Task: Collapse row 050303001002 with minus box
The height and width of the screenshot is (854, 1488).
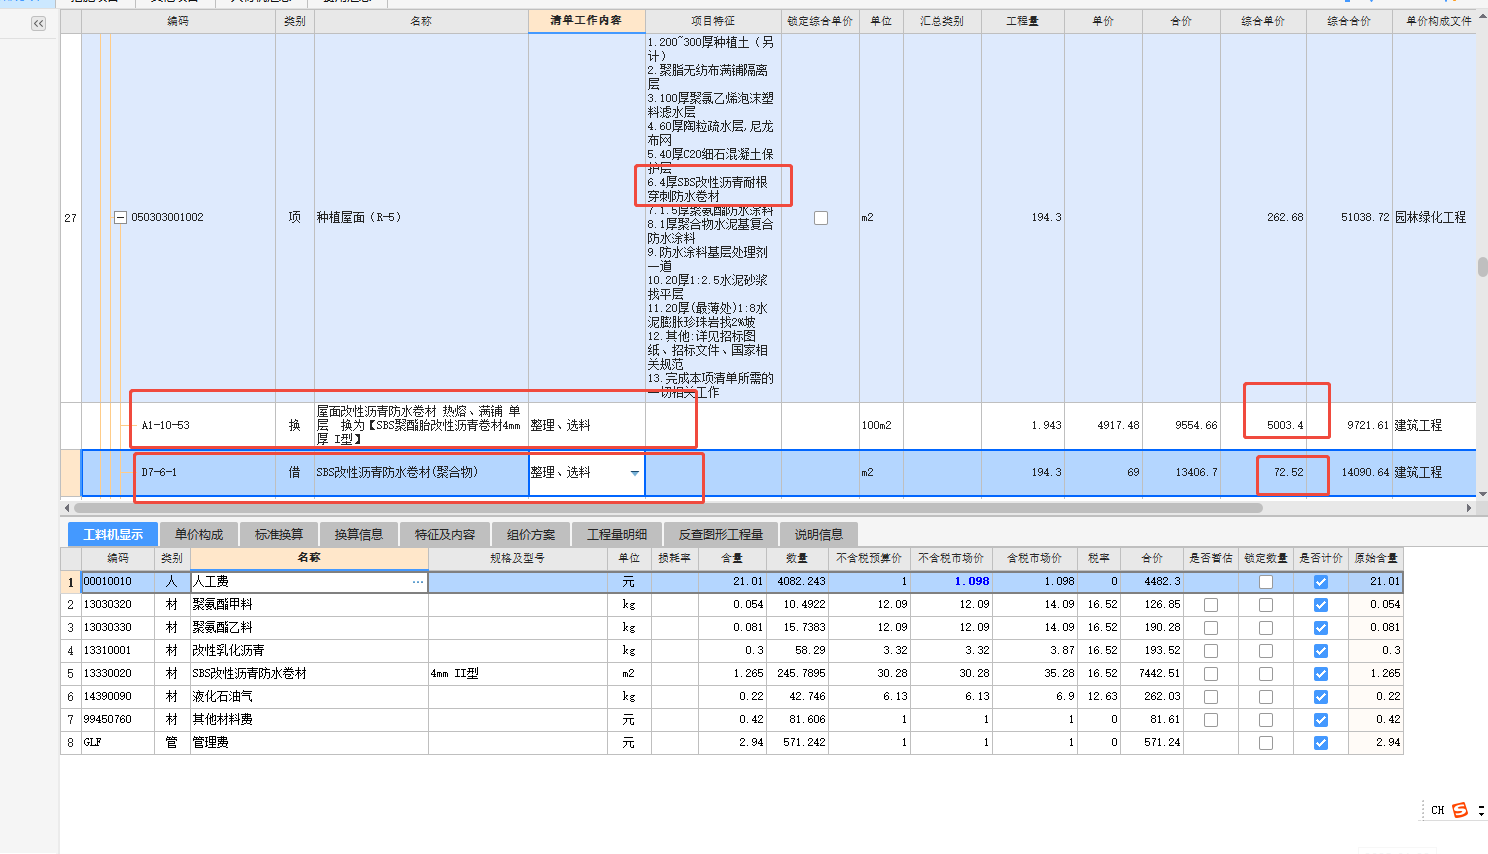Action: point(120,217)
